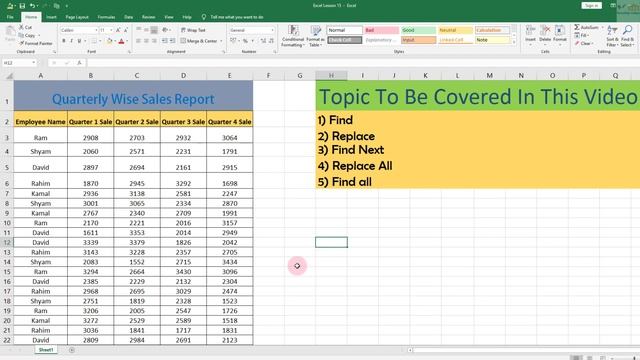
Task: Click the Decrease Decimal button
Action: pos(271,41)
